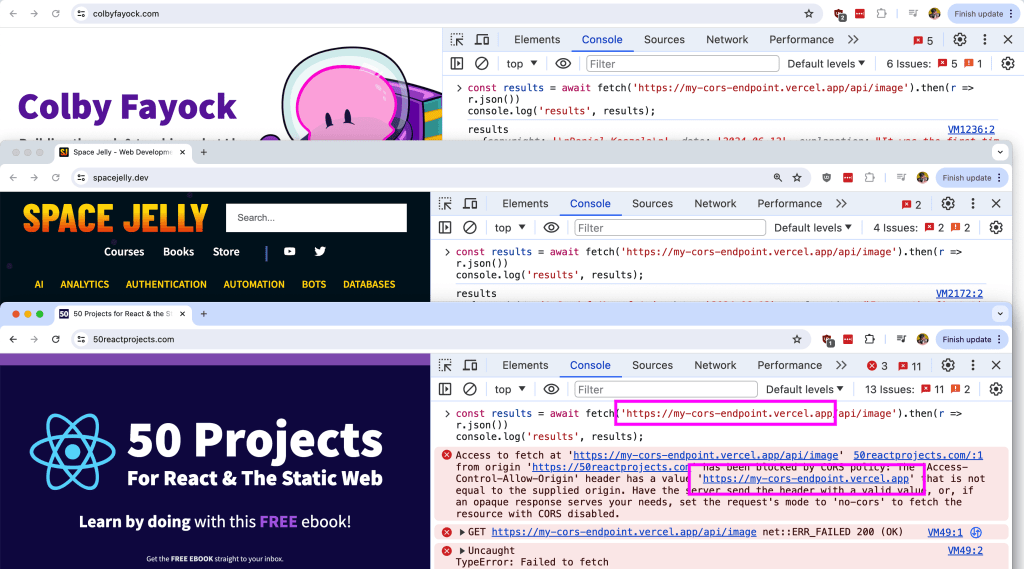Switch to Network tab in 50reactprojects DevTools
The image size is (1024, 569).
pyautogui.click(x=715, y=365)
